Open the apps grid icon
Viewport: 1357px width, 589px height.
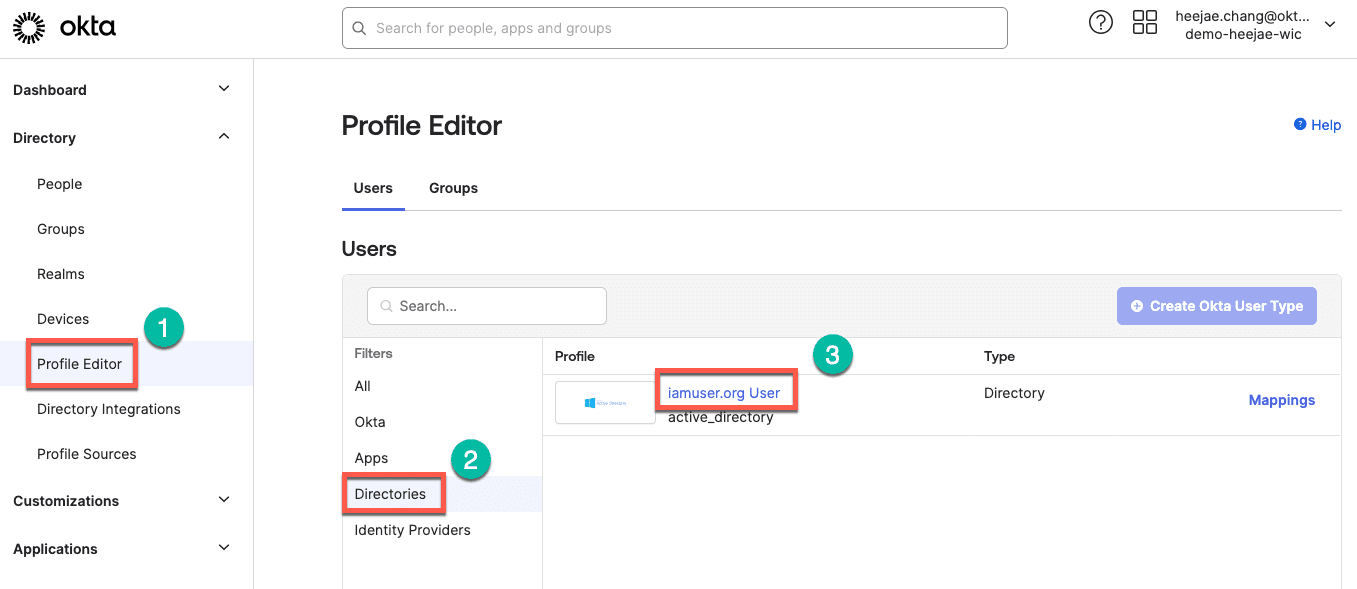[x=1144, y=23]
